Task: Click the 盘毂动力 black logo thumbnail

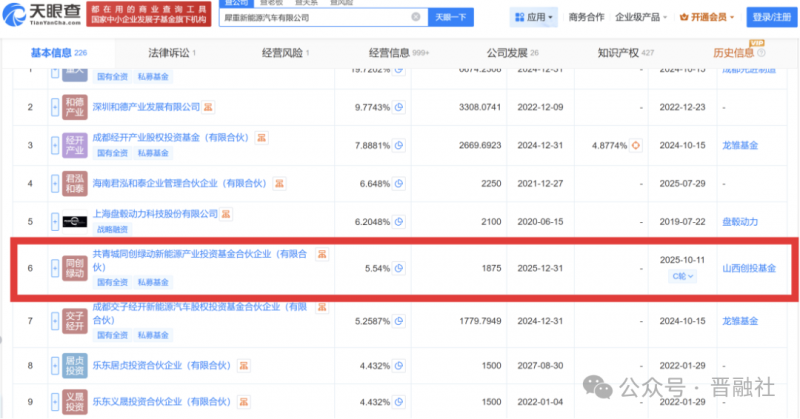Action: [x=74, y=221]
